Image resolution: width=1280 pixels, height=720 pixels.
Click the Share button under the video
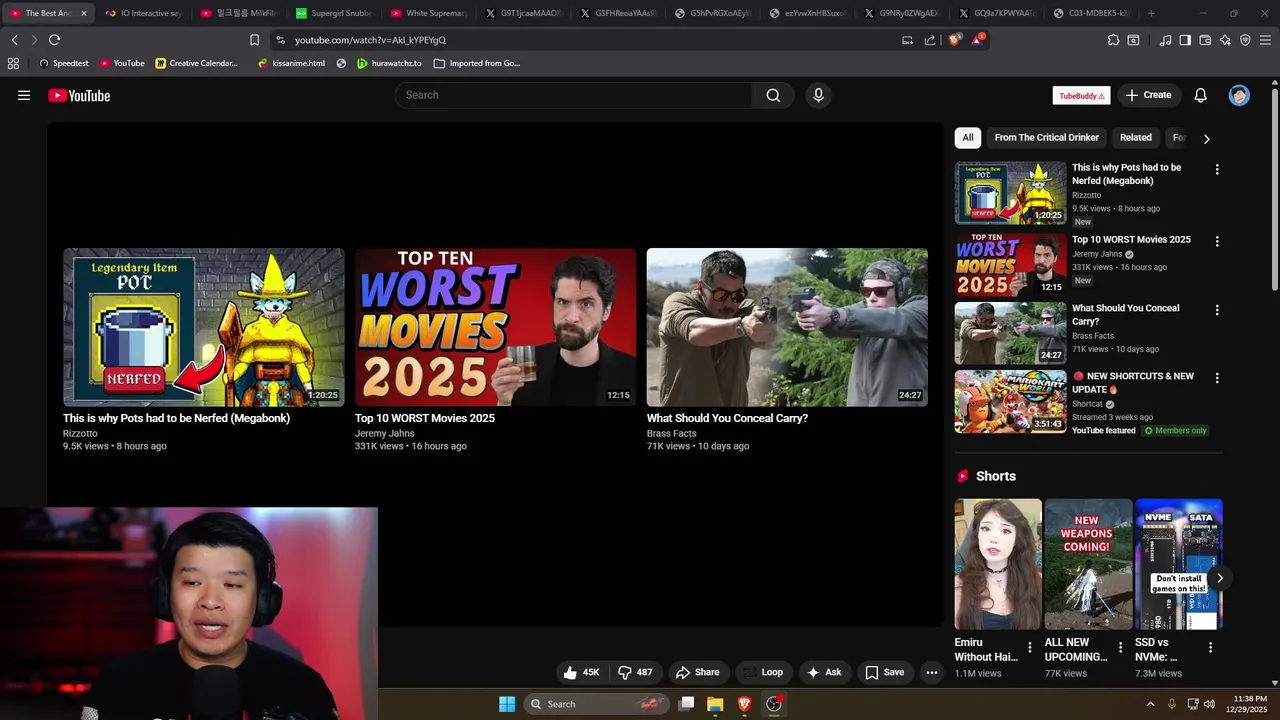[697, 672]
